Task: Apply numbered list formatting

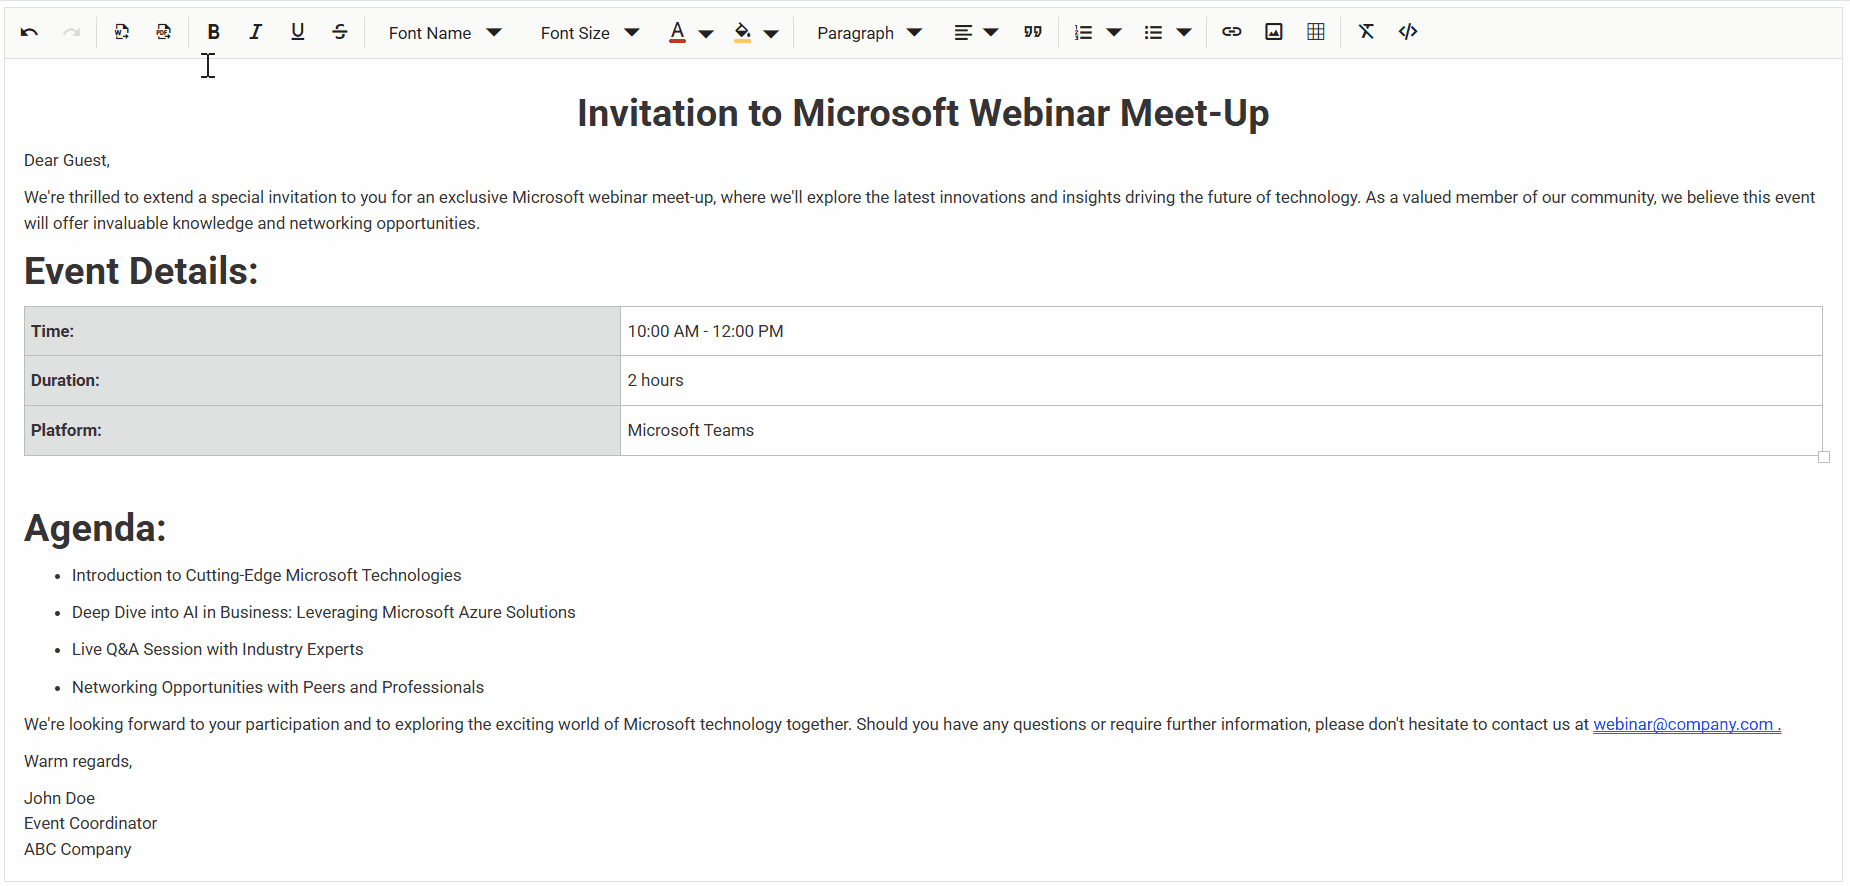Action: coord(1083,32)
